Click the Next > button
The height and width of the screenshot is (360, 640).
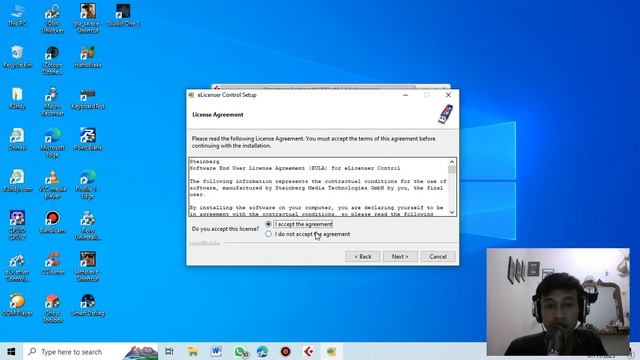tap(400, 256)
